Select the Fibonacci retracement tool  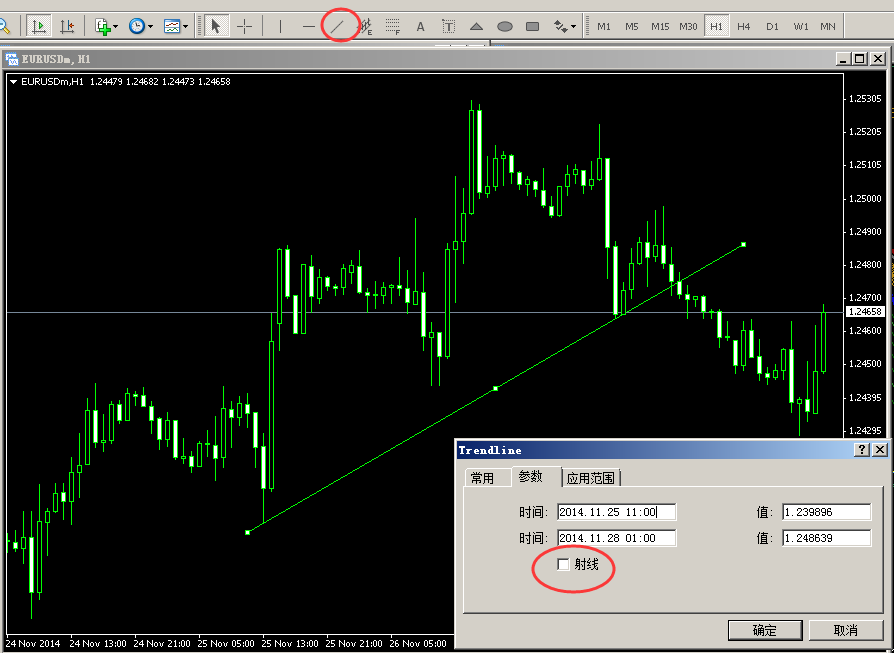393,26
